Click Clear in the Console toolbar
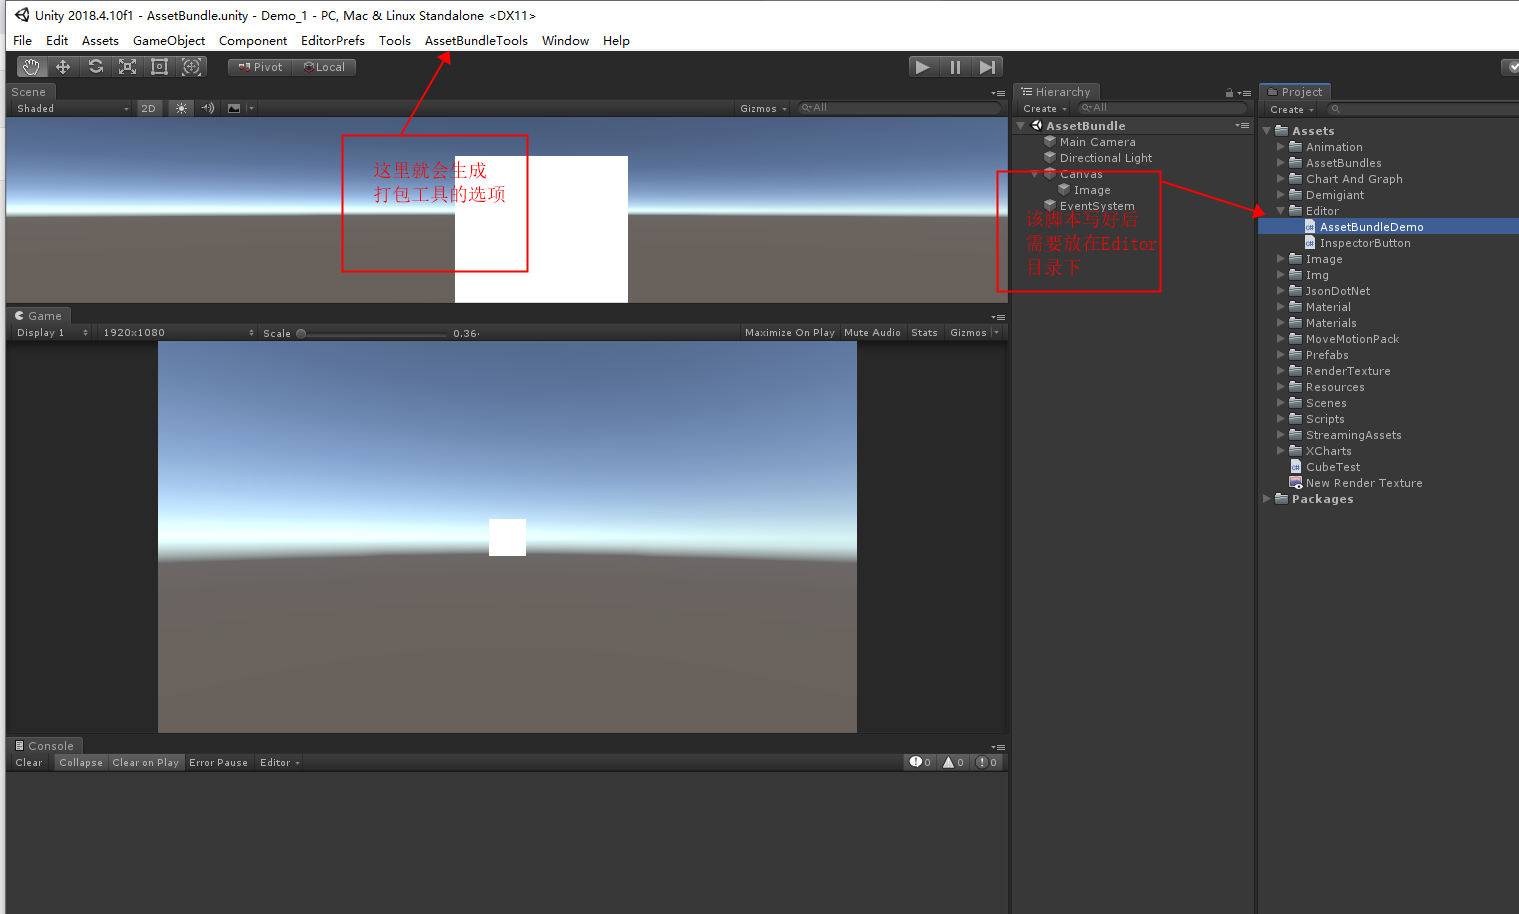 (x=28, y=762)
